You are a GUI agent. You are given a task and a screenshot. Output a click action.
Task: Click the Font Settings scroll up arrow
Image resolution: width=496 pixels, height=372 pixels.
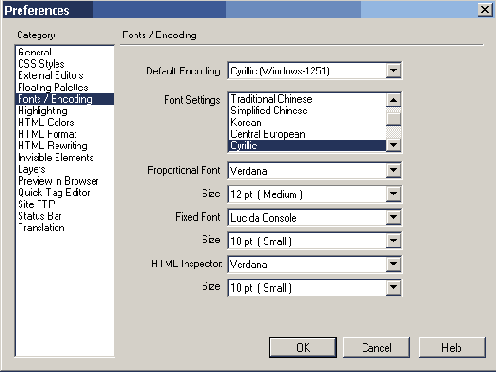(x=393, y=100)
